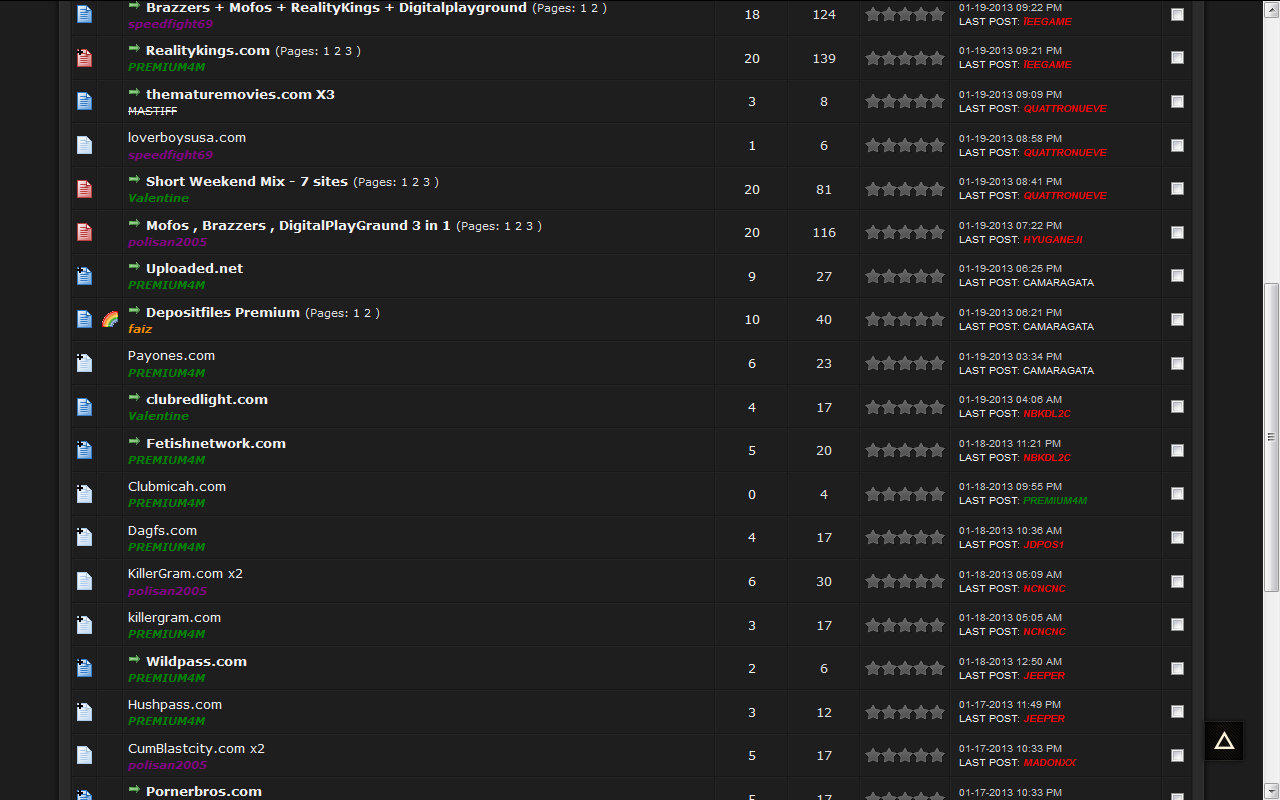Click green unread arrow next to Depositfiles Premium
This screenshot has height=800, width=1280.
pos(134,311)
